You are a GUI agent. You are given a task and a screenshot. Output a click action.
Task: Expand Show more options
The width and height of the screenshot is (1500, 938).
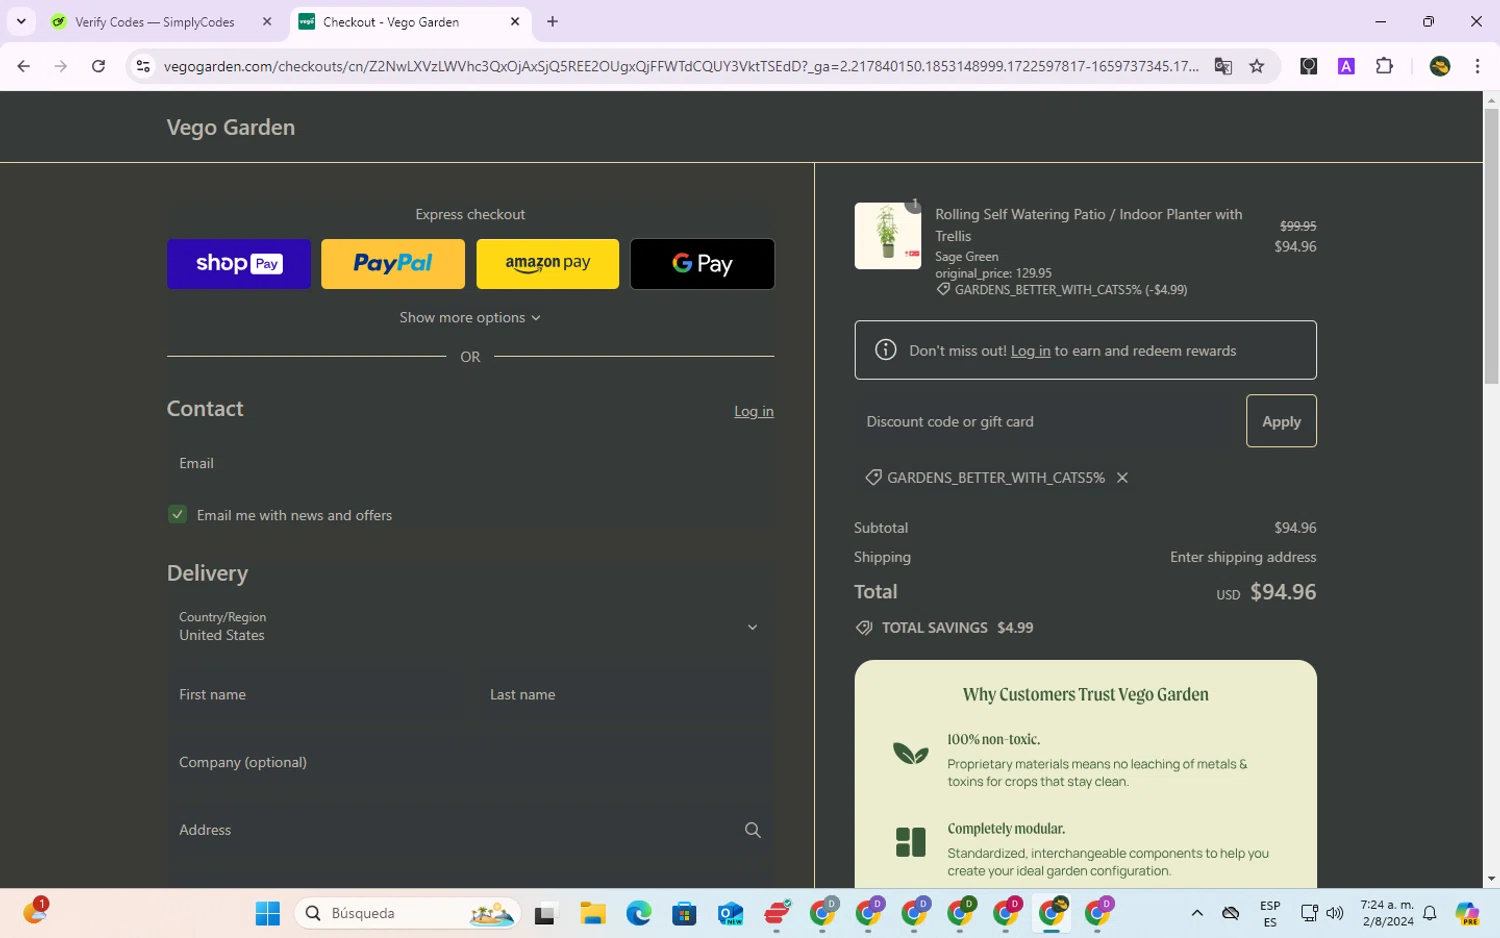[470, 317]
